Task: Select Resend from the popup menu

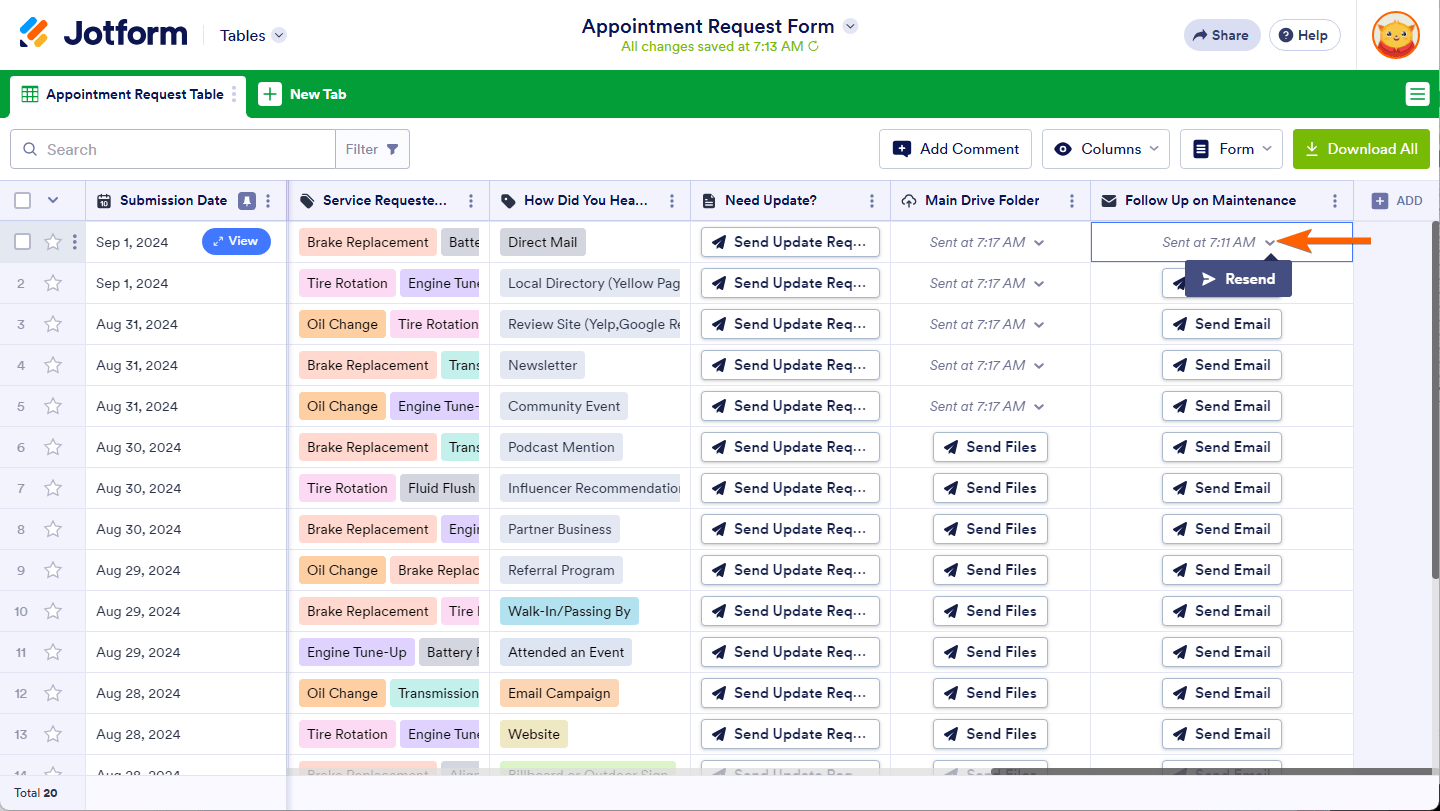Action: tap(1238, 279)
